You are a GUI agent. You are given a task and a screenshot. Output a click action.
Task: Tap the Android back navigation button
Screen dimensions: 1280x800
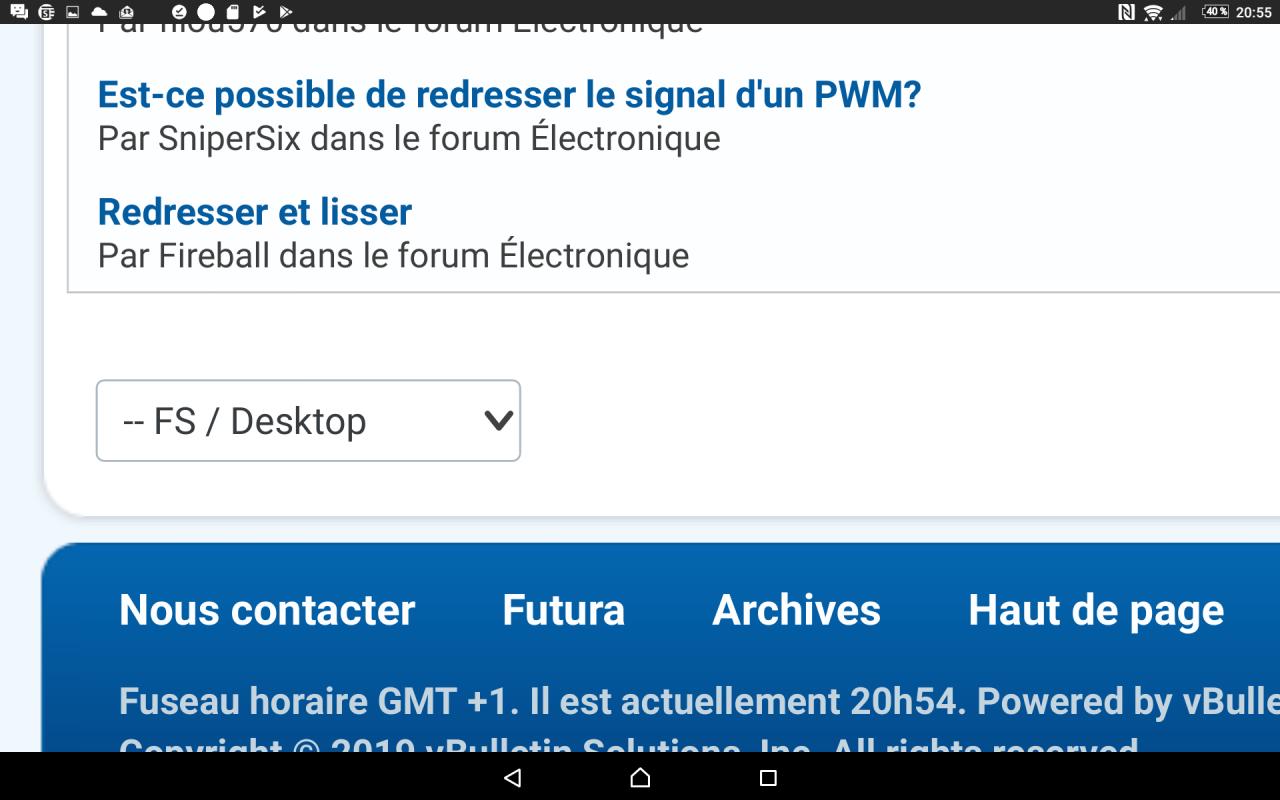click(x=513, y=777)
